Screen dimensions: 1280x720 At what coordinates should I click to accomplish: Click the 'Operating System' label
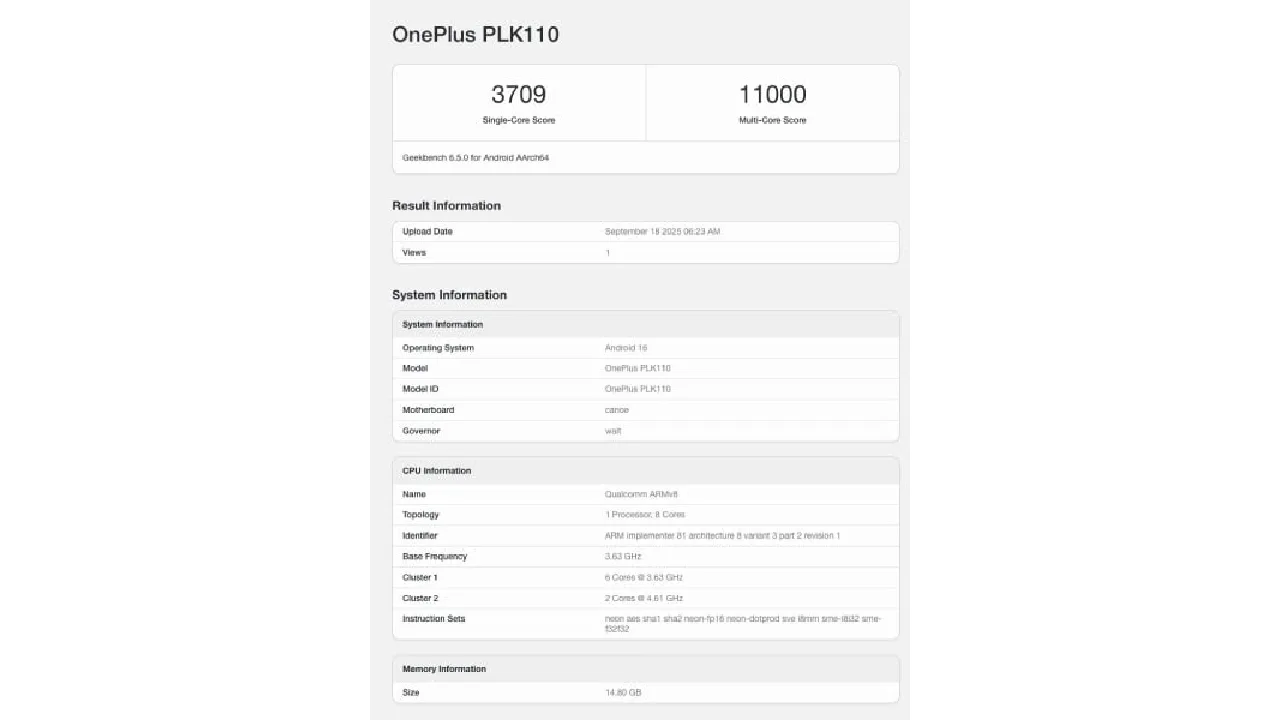coord(438,348)
